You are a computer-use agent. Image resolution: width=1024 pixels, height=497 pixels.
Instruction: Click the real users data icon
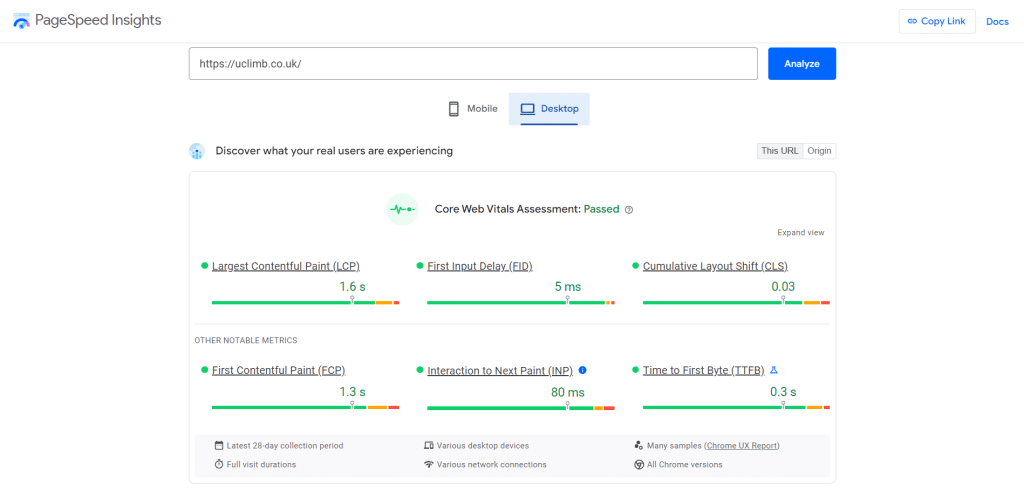pos(197,152)
